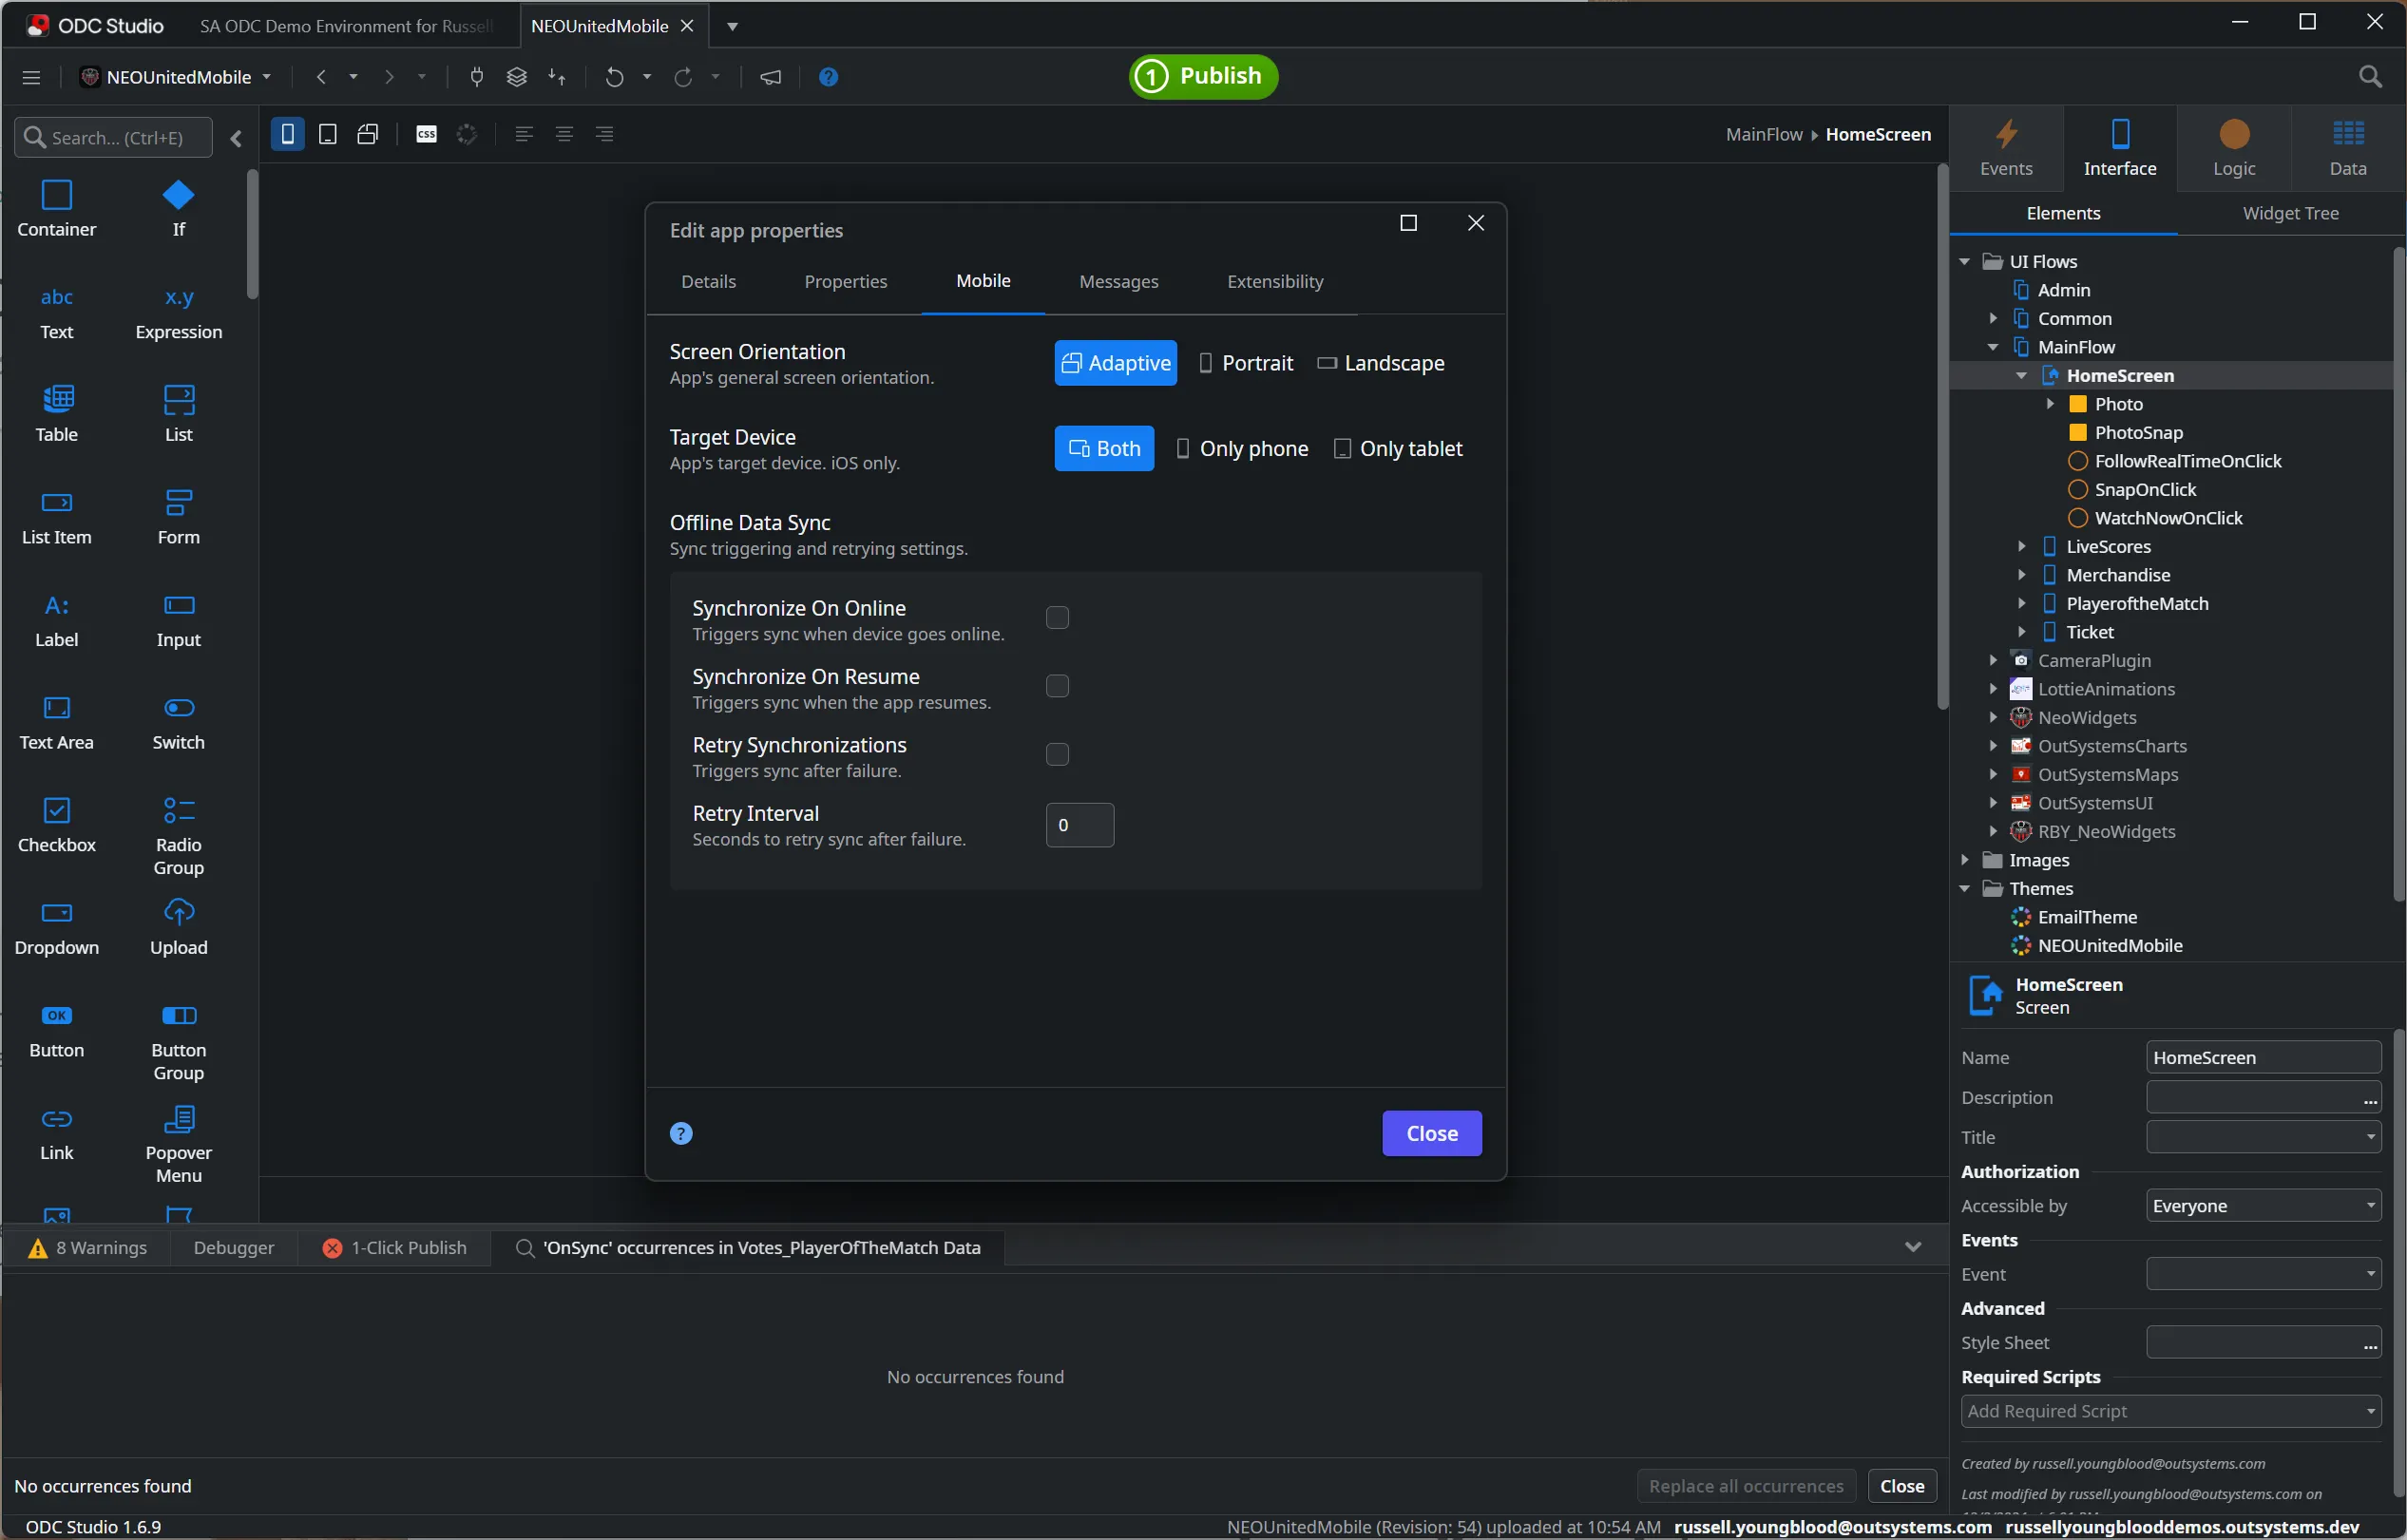
Task: Expand the LiveScores screen tree node
Action: click(x=2022, y=546)
